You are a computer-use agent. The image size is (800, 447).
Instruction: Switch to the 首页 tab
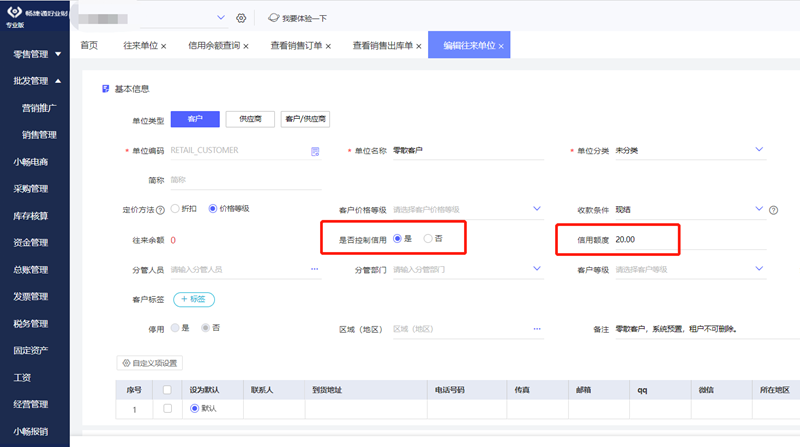click(89, 45)
